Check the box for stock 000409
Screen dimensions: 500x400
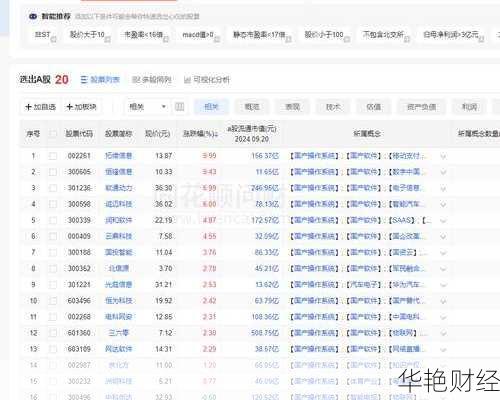coord(53,236)
